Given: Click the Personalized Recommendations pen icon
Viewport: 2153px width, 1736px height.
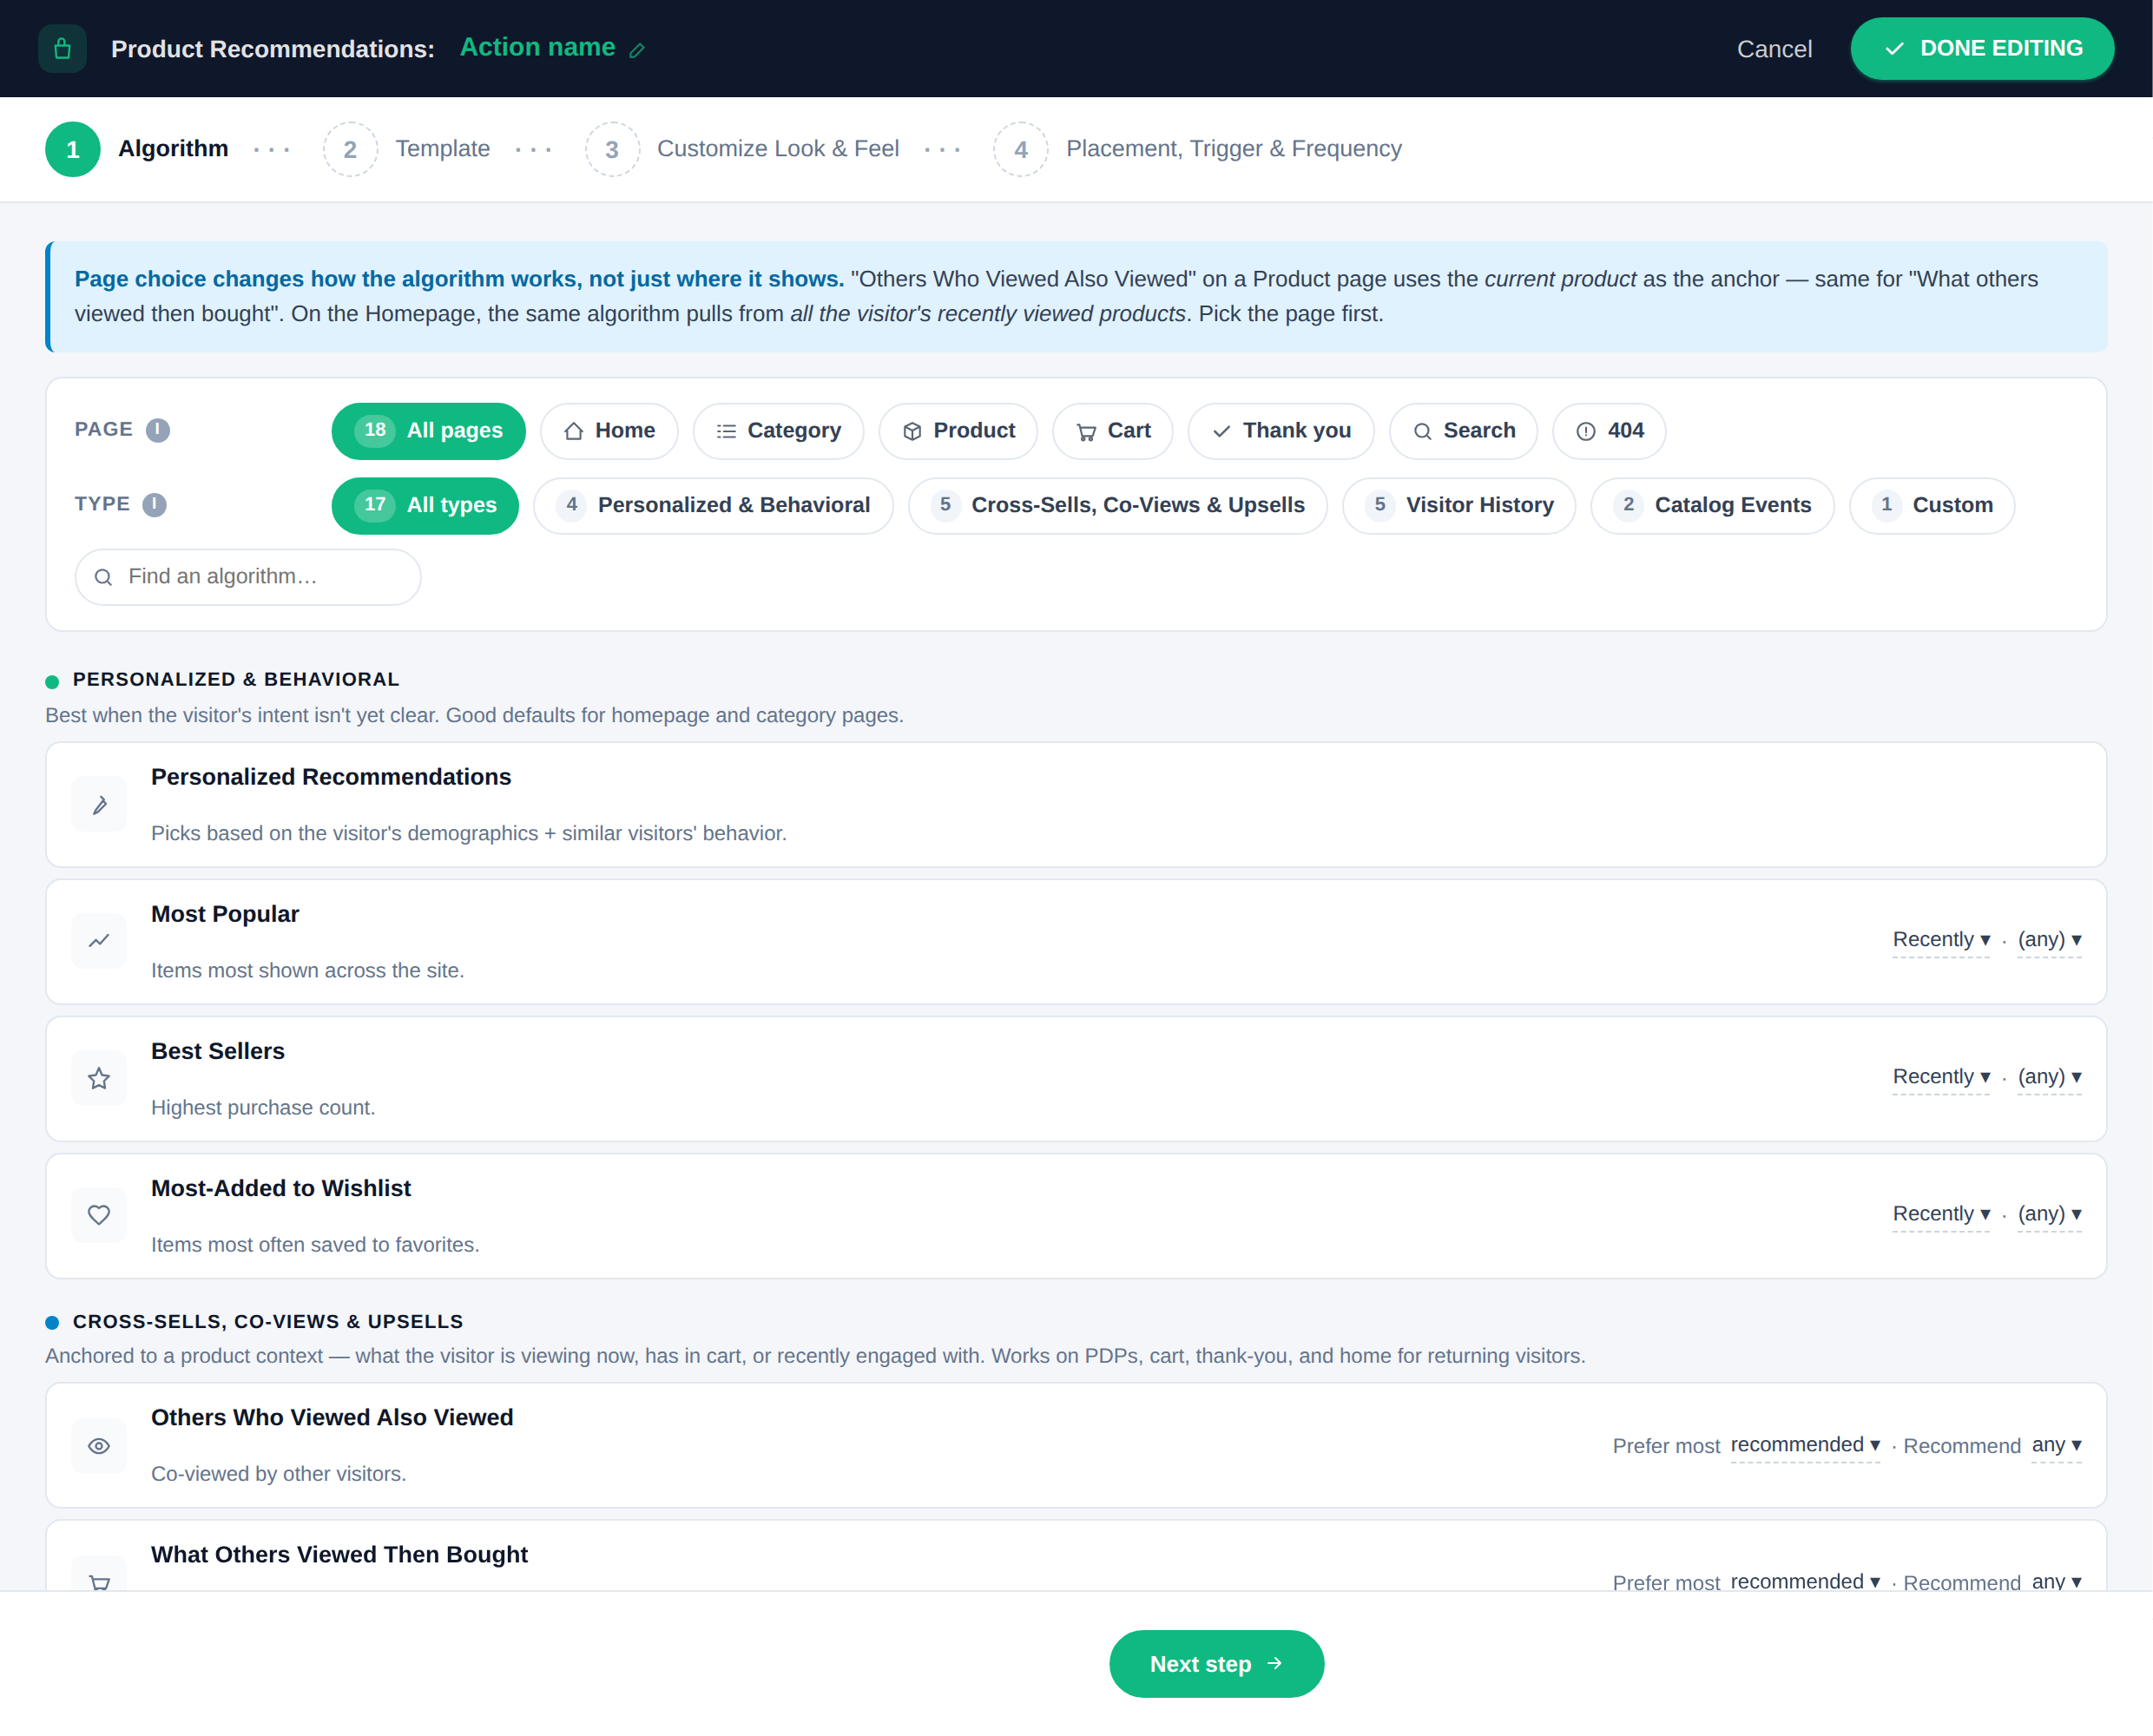Looking at the screenshot, I should [99, 805].
